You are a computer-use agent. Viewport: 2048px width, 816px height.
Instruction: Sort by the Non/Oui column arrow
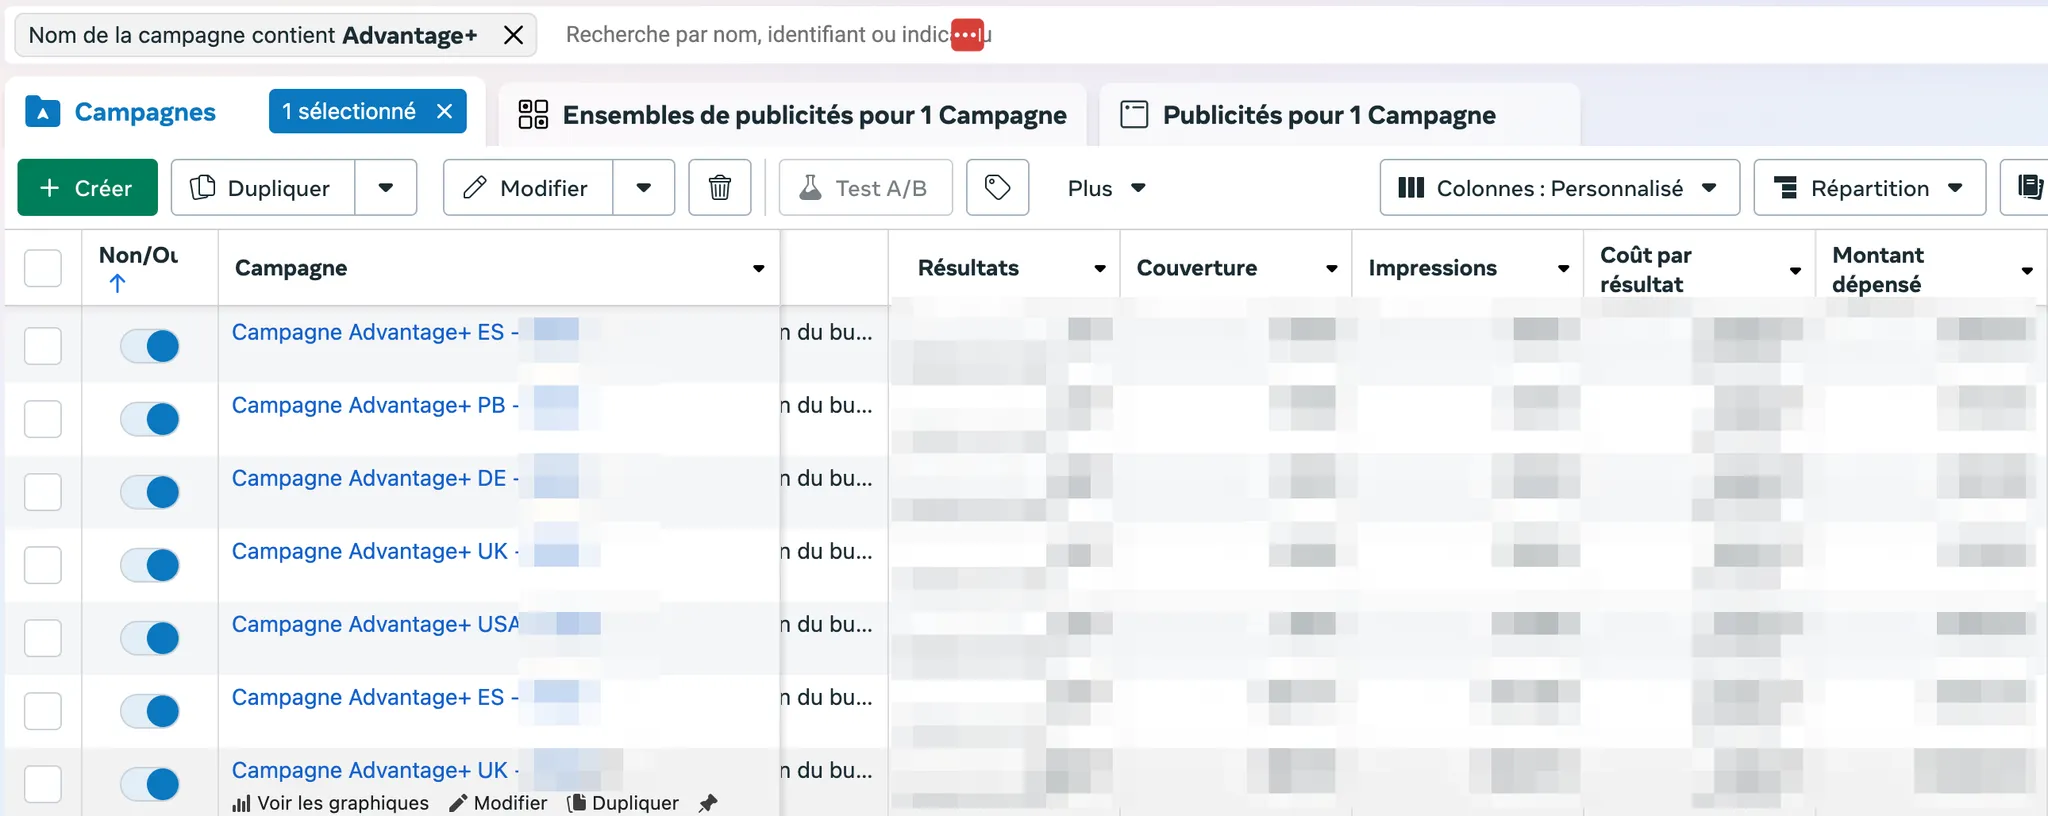click(117, 284)
